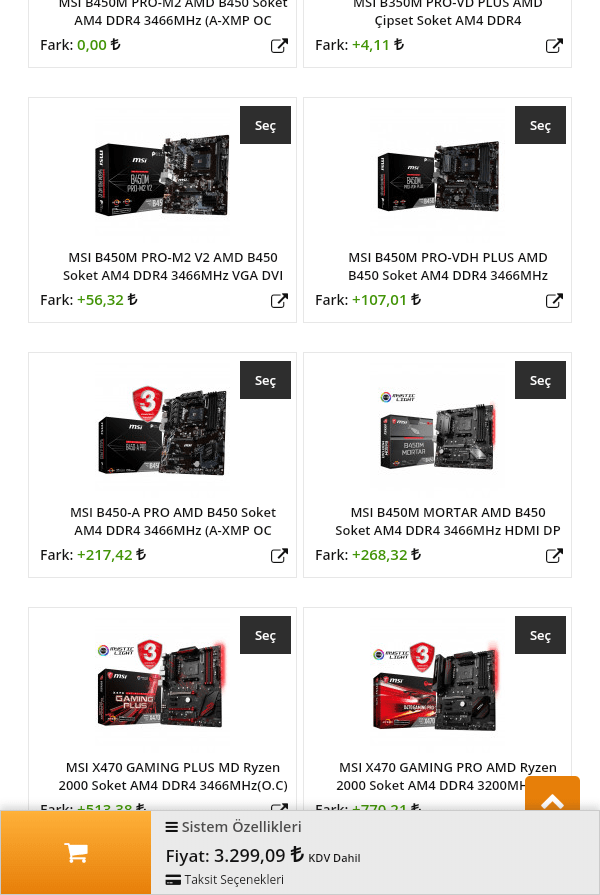The height and width of the screenshot is (895, 600).
Task: Open external link icon for MSI B450-A PRO
Action: point(279,556)
